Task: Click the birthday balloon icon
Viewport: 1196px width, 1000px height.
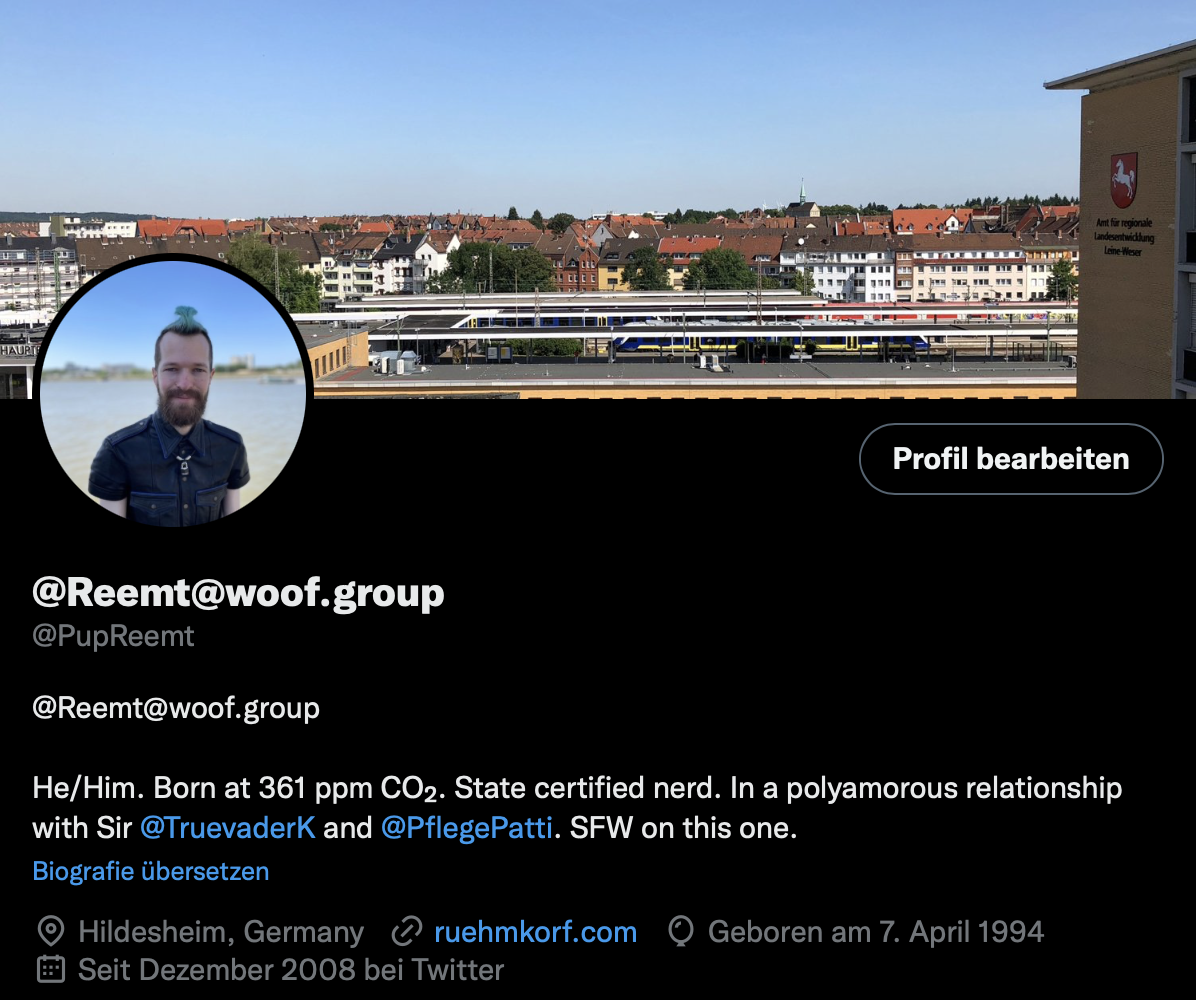Action: [680, 931]
